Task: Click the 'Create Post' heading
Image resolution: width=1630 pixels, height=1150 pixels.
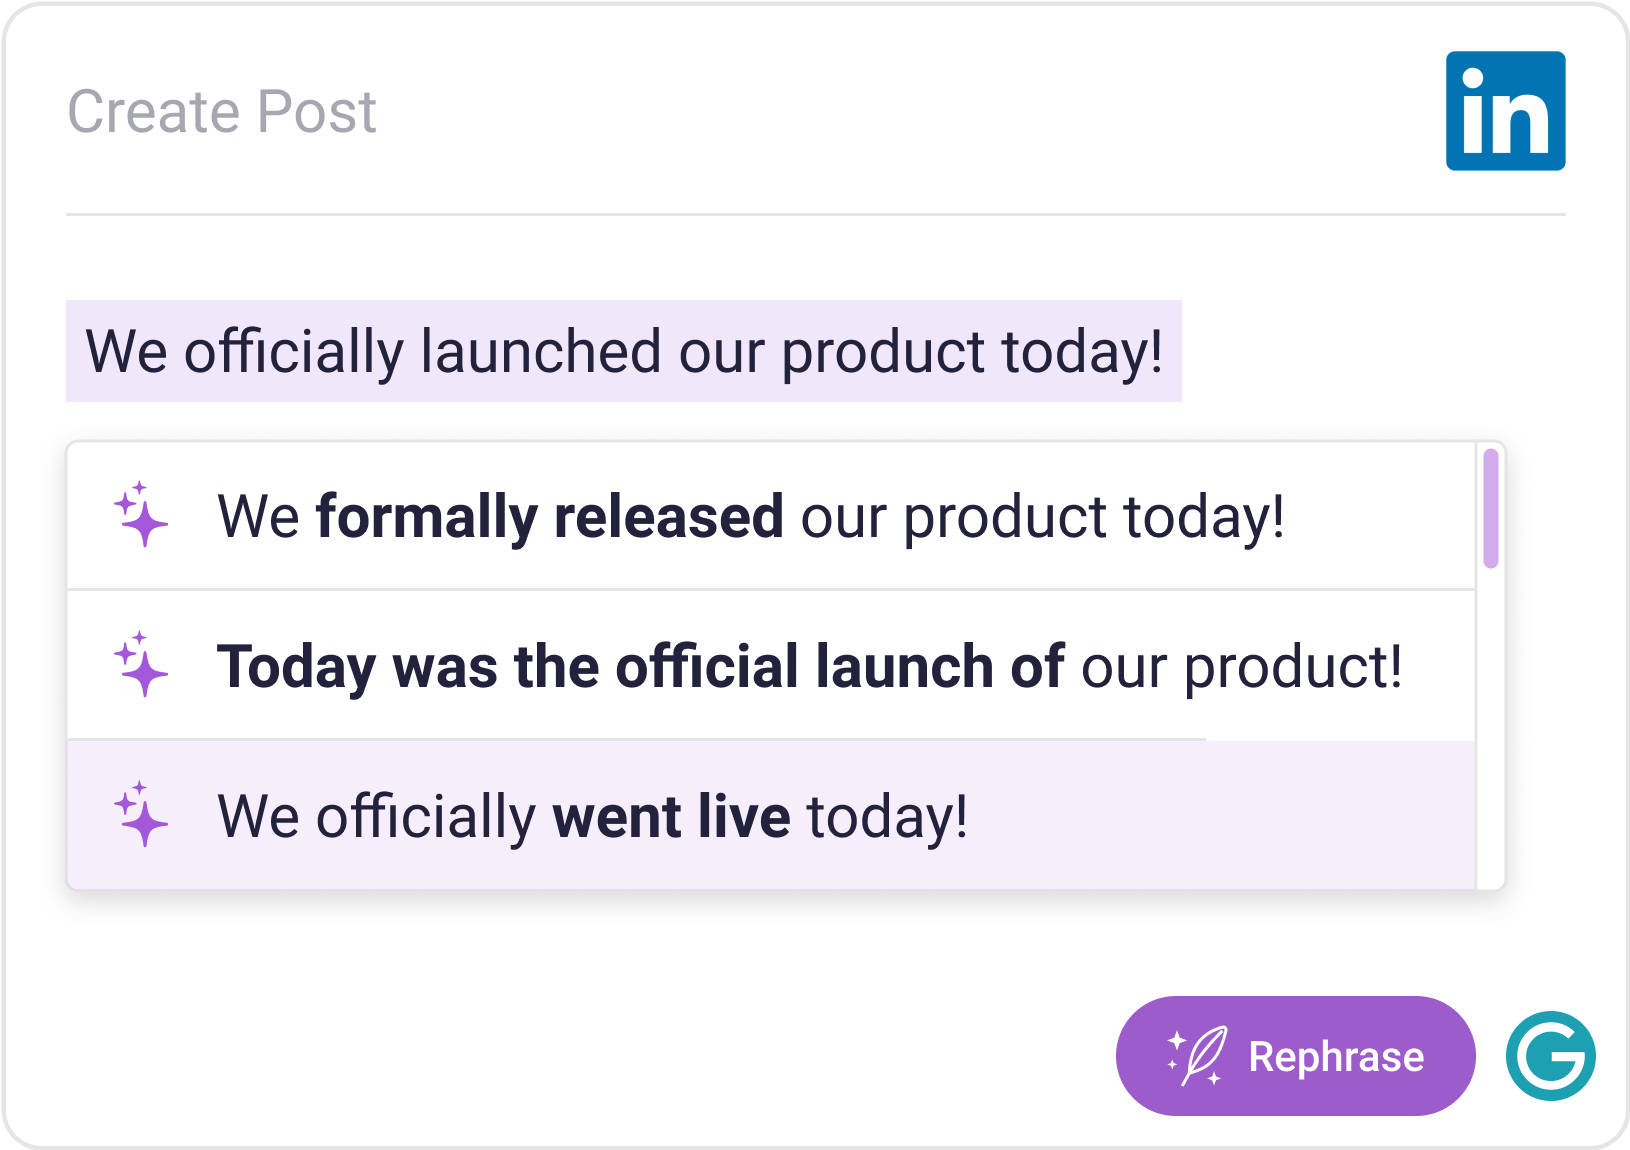Action: [222, 111]
